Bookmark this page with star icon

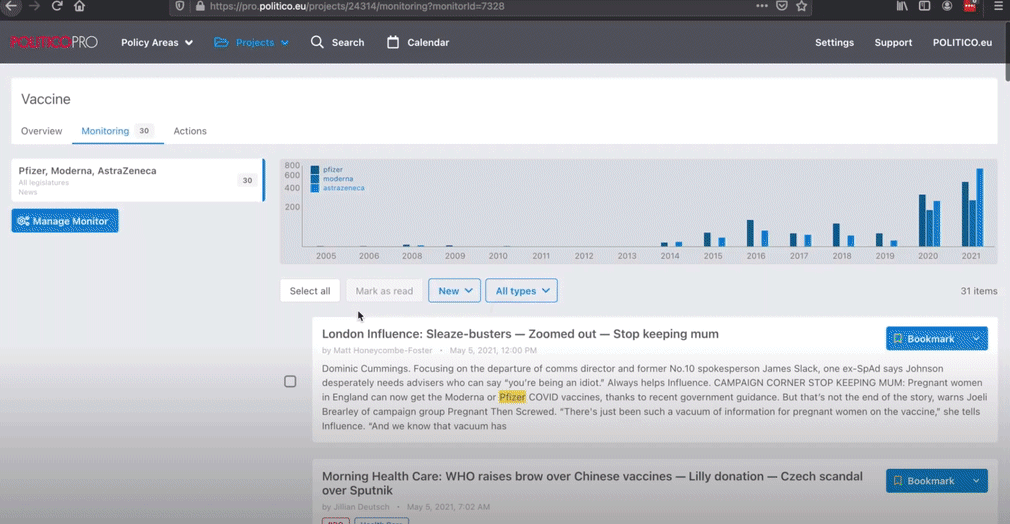(x=801, y=6)
